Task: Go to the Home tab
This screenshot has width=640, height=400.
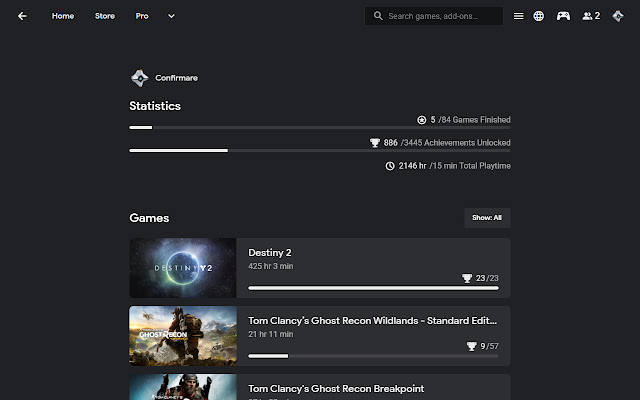Action: click(62, 16)
